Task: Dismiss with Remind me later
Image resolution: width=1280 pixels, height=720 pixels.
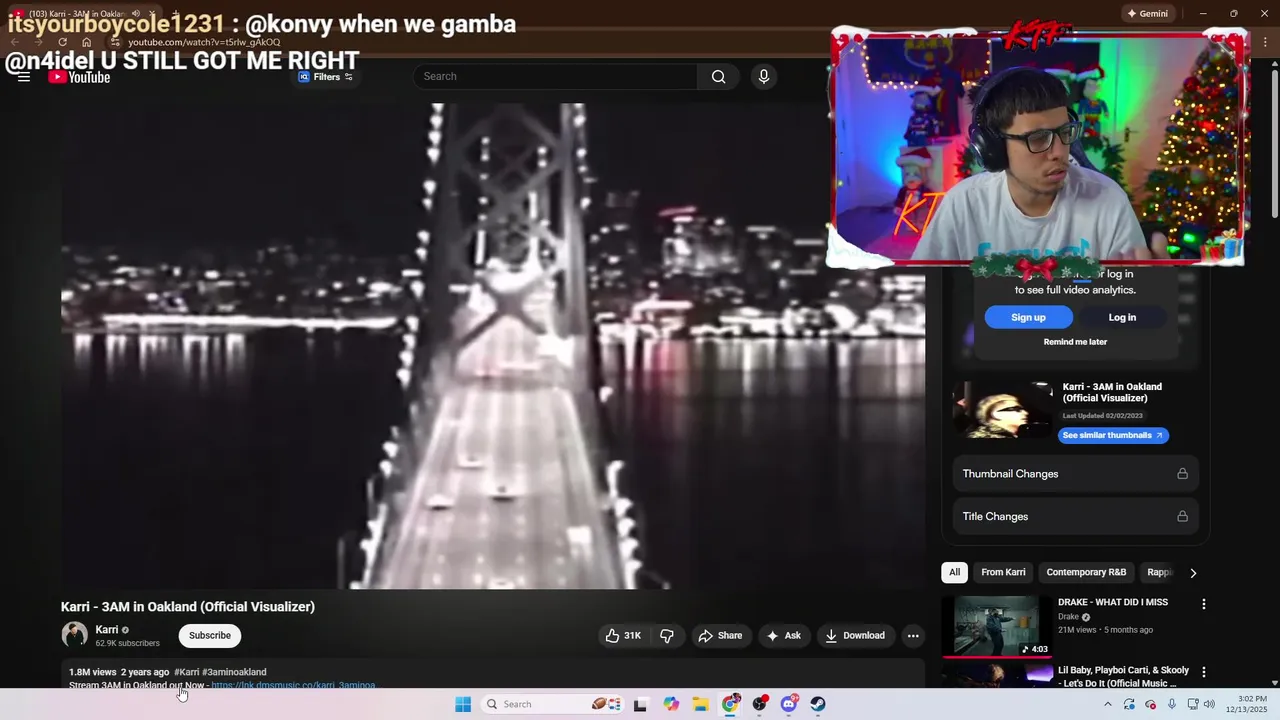Action: pos(1075,342)
